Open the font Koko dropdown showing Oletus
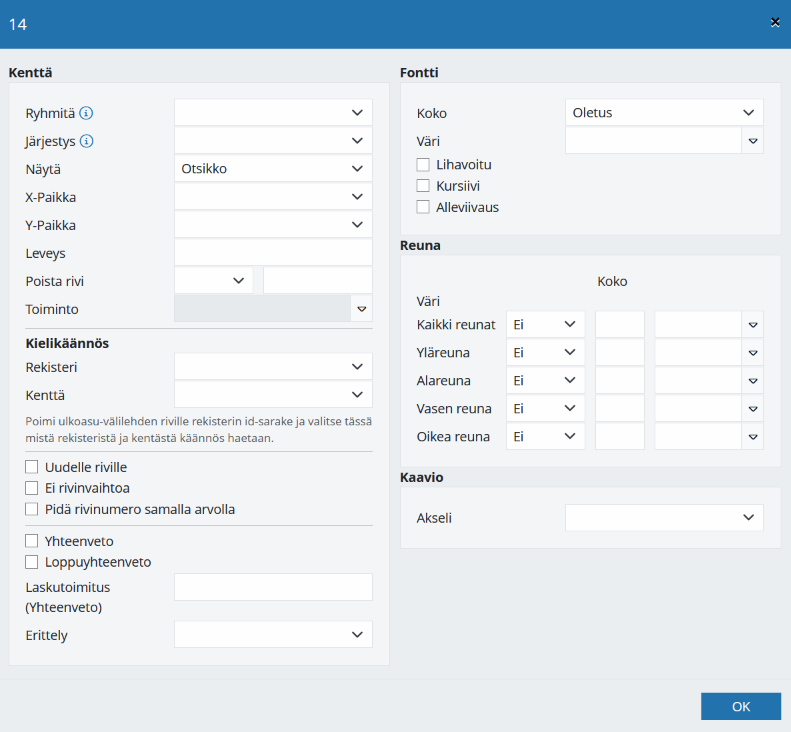 664,112
